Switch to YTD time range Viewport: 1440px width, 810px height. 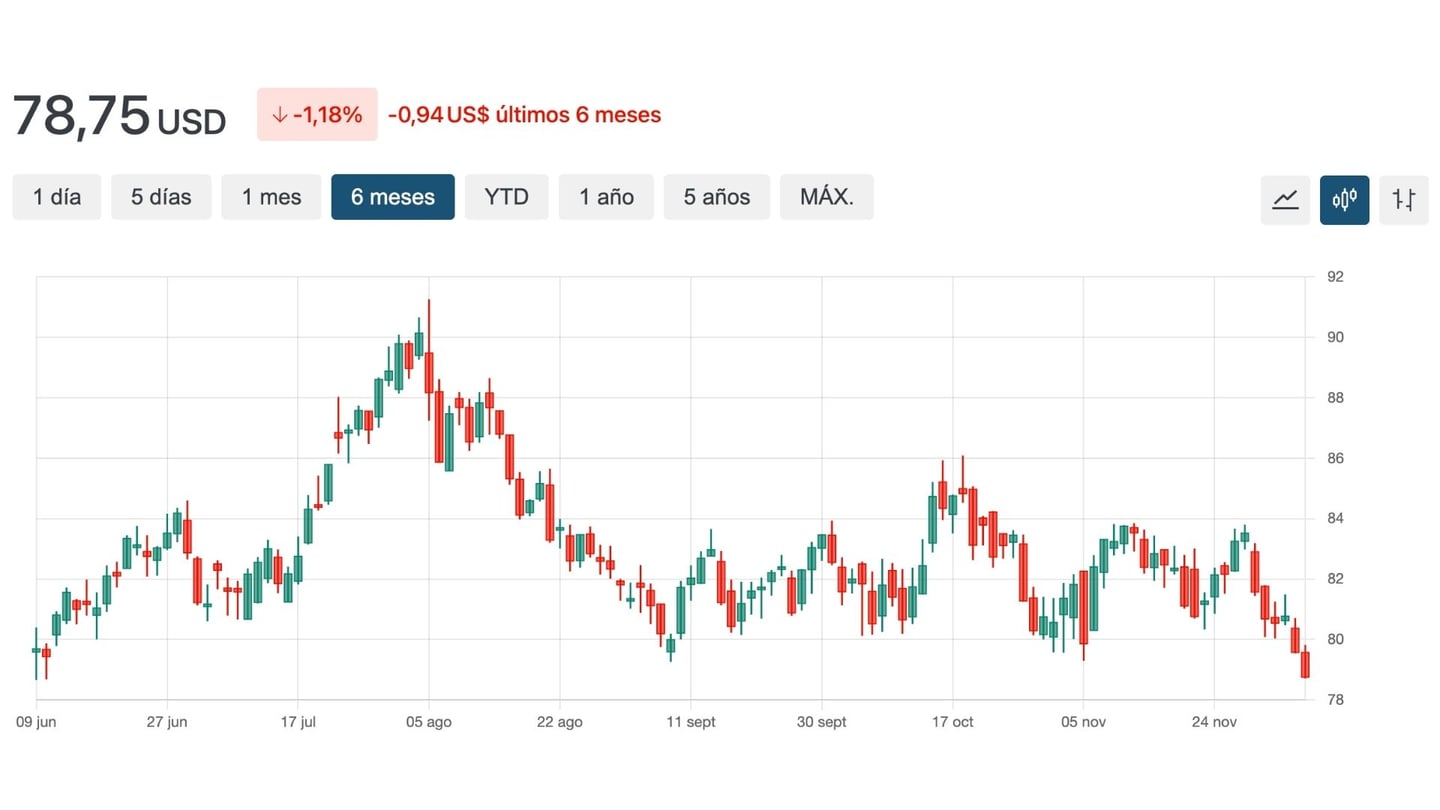click(506, 197)
